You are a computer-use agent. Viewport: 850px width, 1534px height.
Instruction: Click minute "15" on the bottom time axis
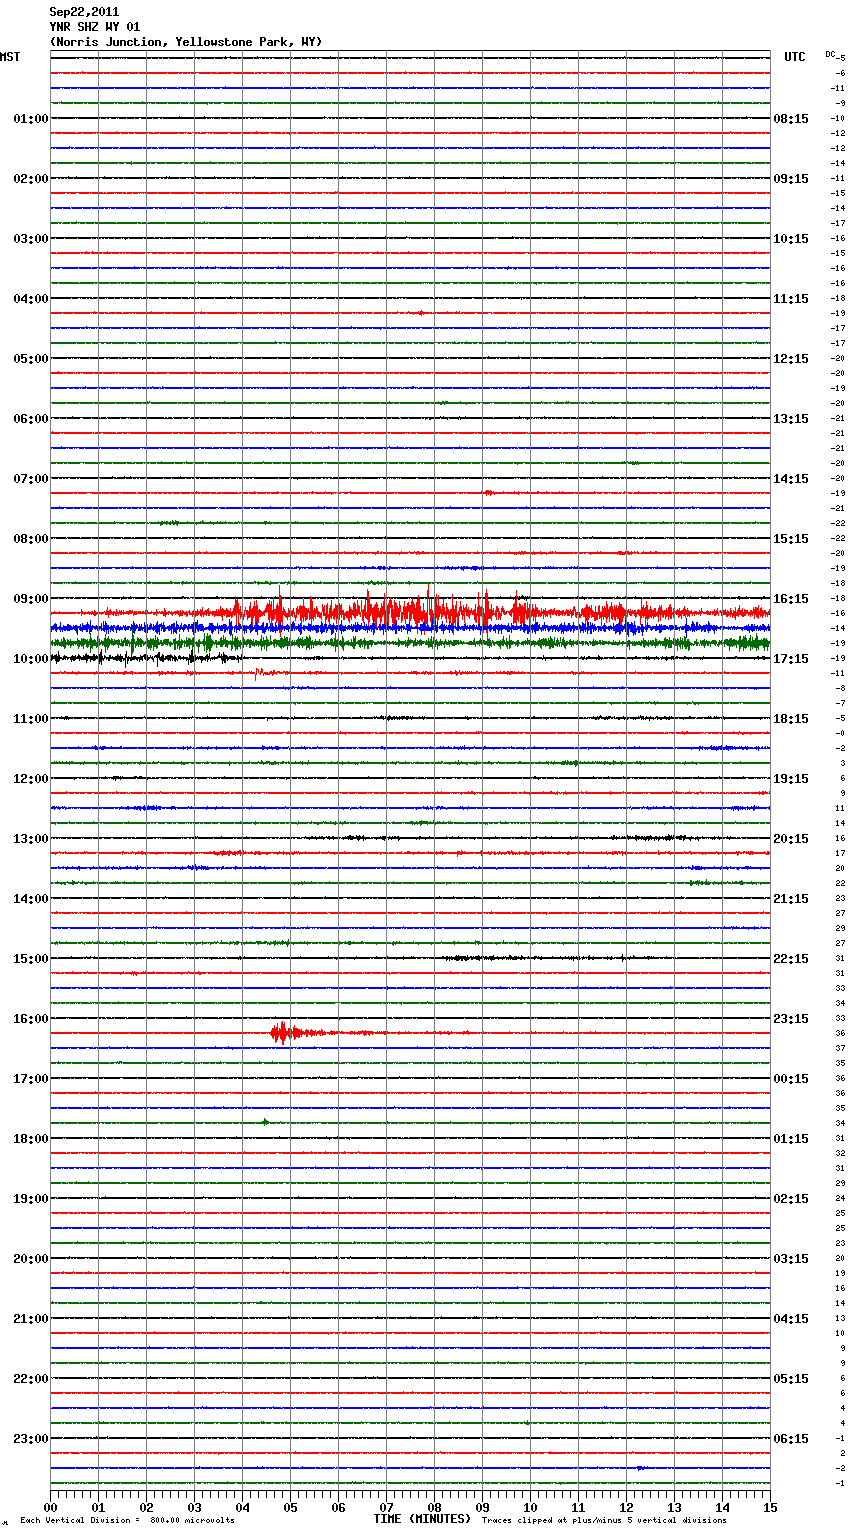coord(770,1507)
